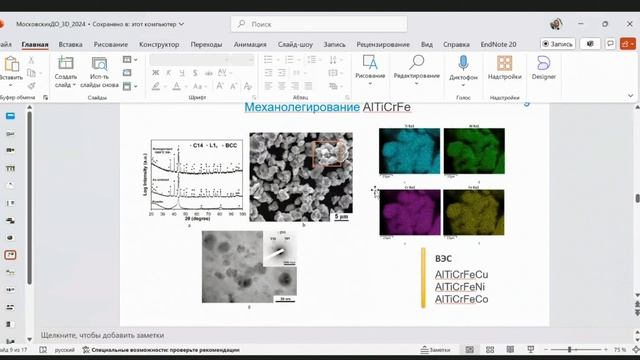Switch to the Главная tab
The image size is (640, 360).
35,44
